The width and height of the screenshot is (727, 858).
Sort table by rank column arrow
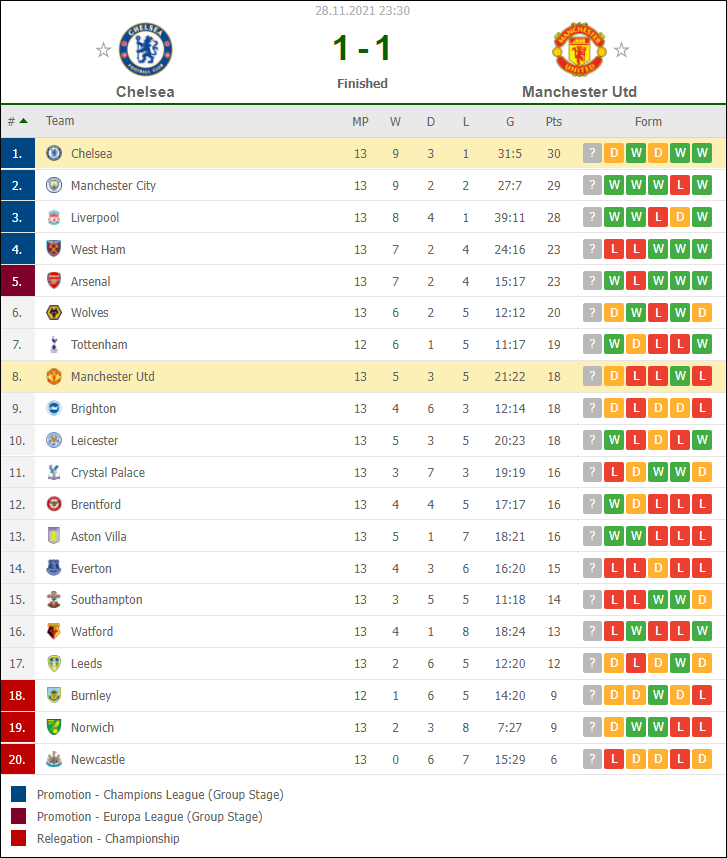point(23,121)
